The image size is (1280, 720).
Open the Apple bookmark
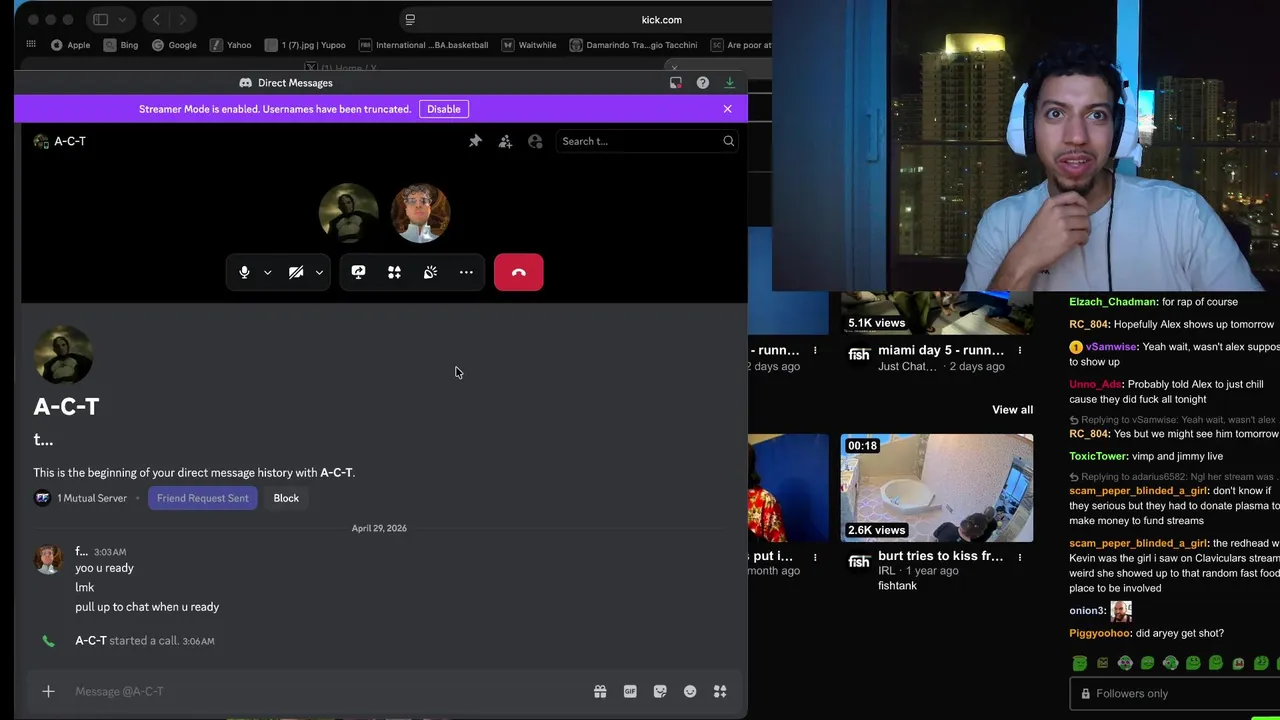(70, 45)
